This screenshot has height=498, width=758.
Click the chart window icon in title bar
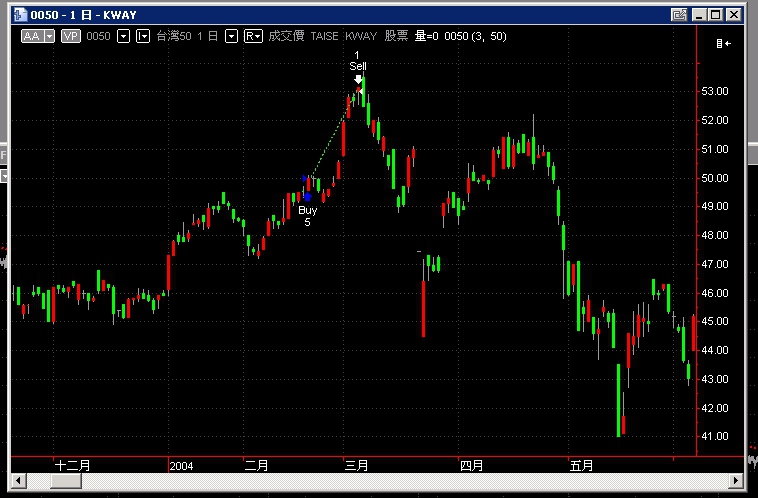click(x=20, y=15)
